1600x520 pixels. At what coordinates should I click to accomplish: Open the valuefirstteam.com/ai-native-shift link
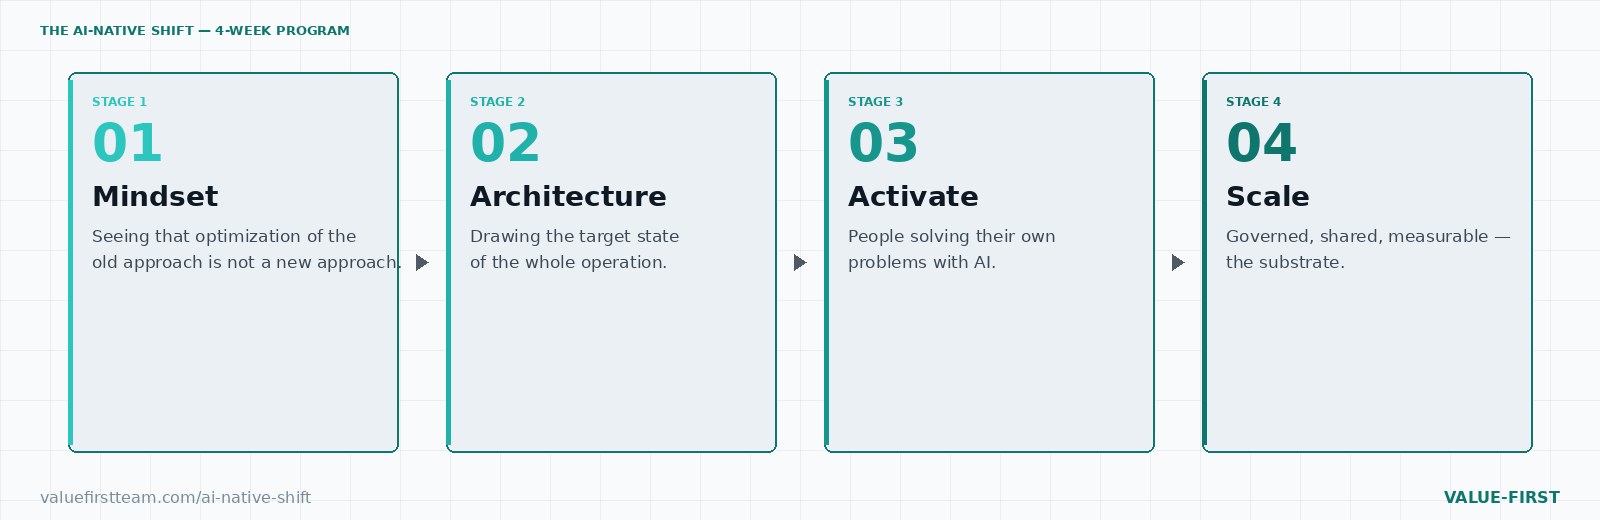[175, 497]
